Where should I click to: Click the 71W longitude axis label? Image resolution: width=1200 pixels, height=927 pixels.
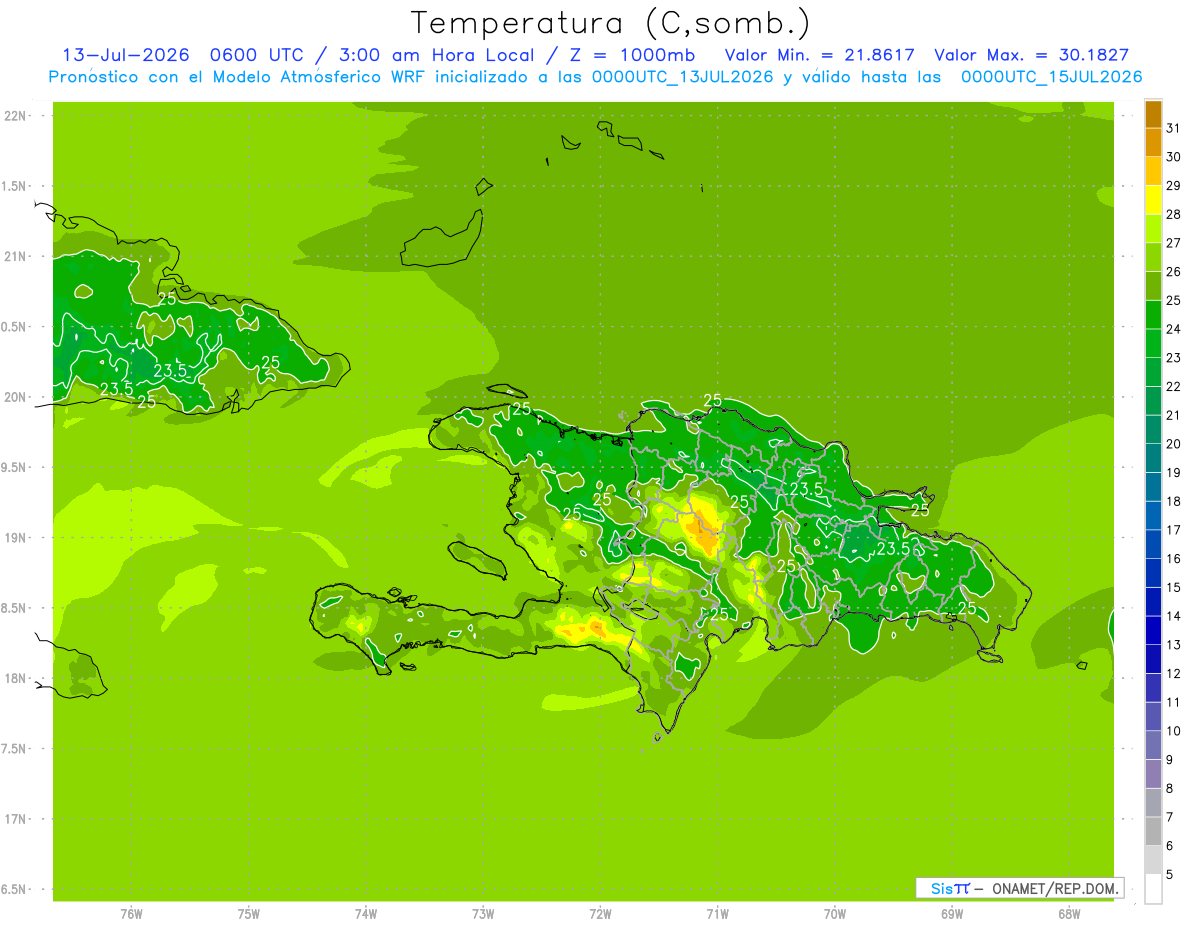pyautogui.click(x=717, y=914)
